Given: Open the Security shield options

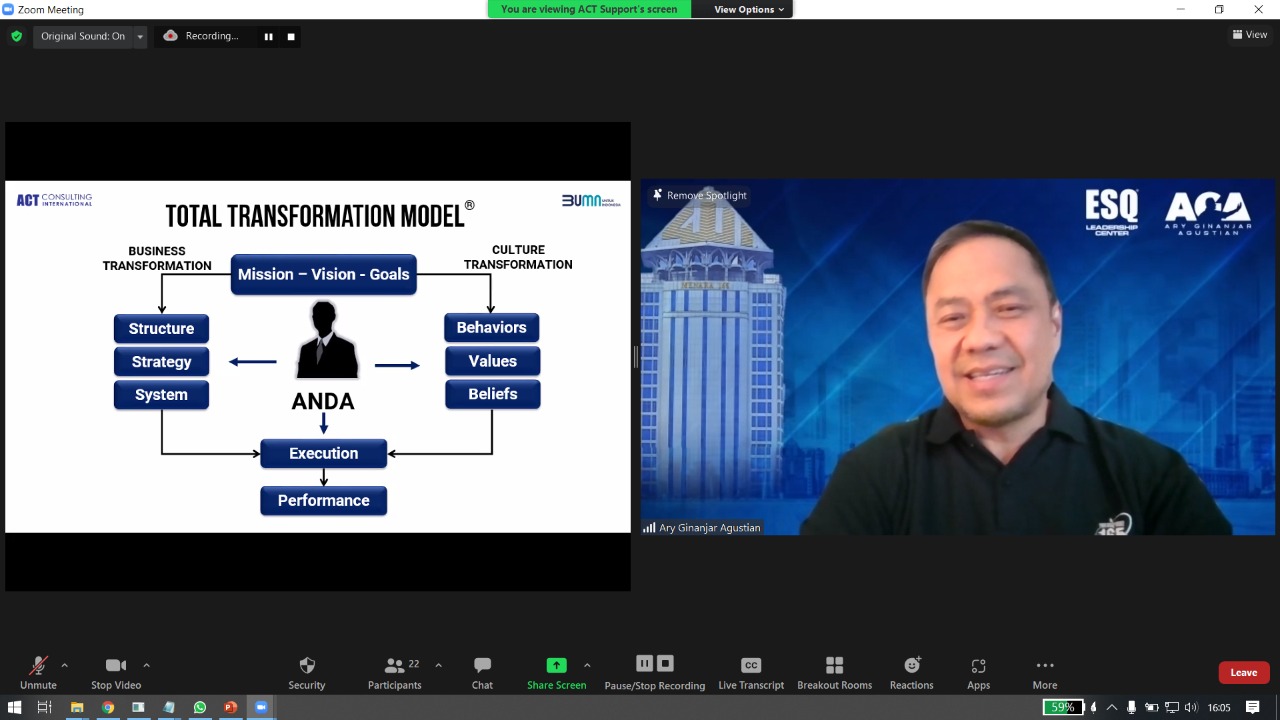Looking at the screenshot, I should tap(307, 672).
